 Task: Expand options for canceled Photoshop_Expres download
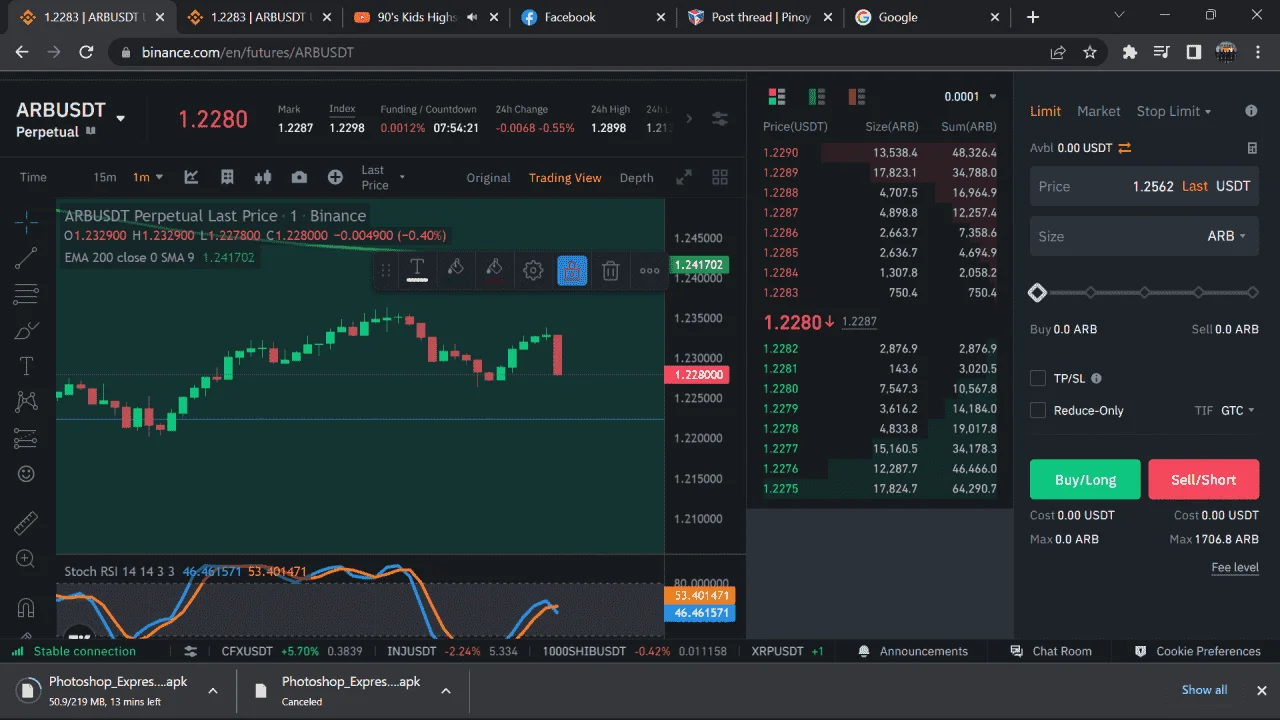(446, 690)
